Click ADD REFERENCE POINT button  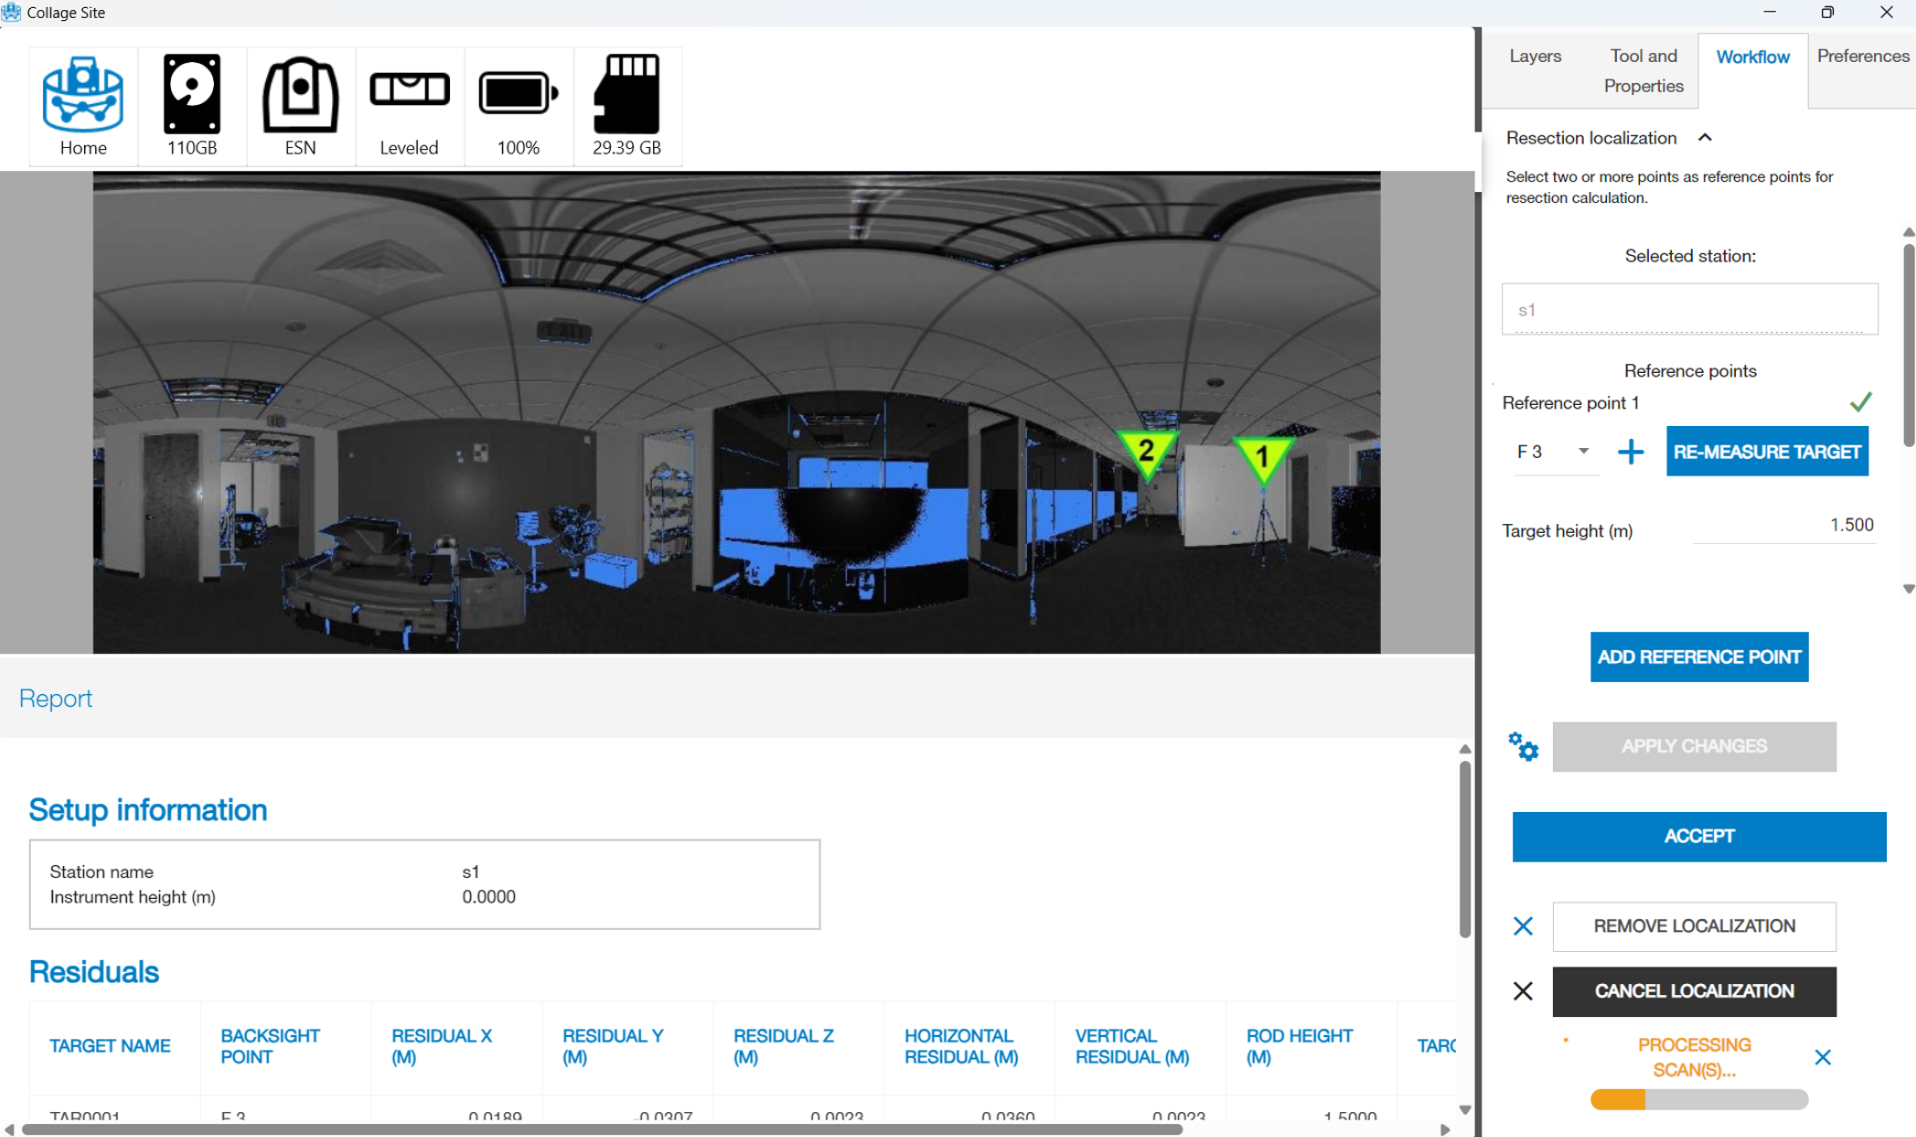[x=1698, y=657]
